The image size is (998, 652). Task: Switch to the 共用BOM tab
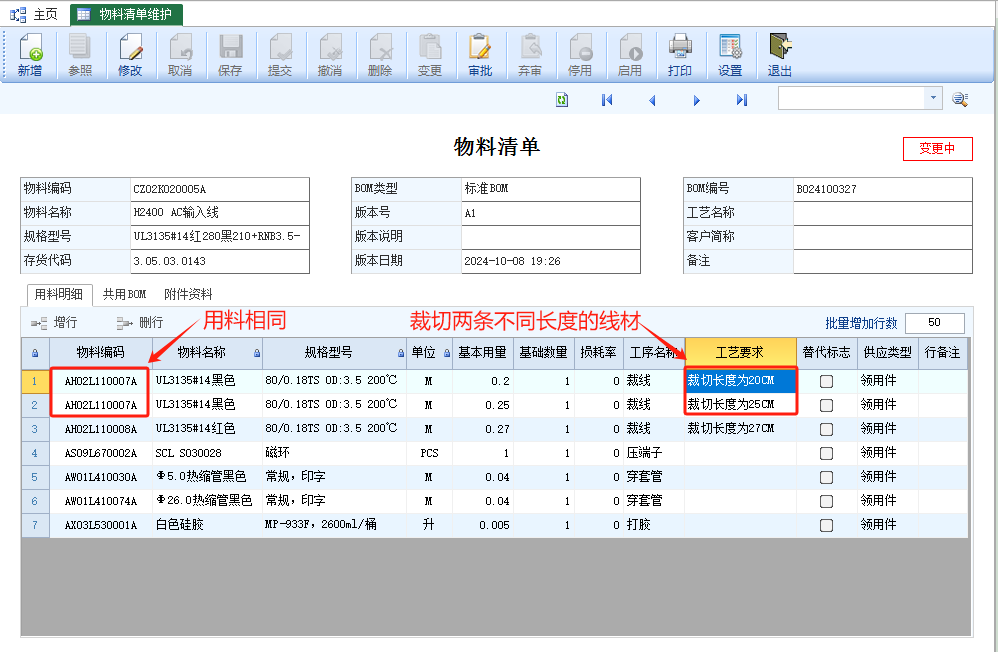pyautogui.click(x=125, y=294)
